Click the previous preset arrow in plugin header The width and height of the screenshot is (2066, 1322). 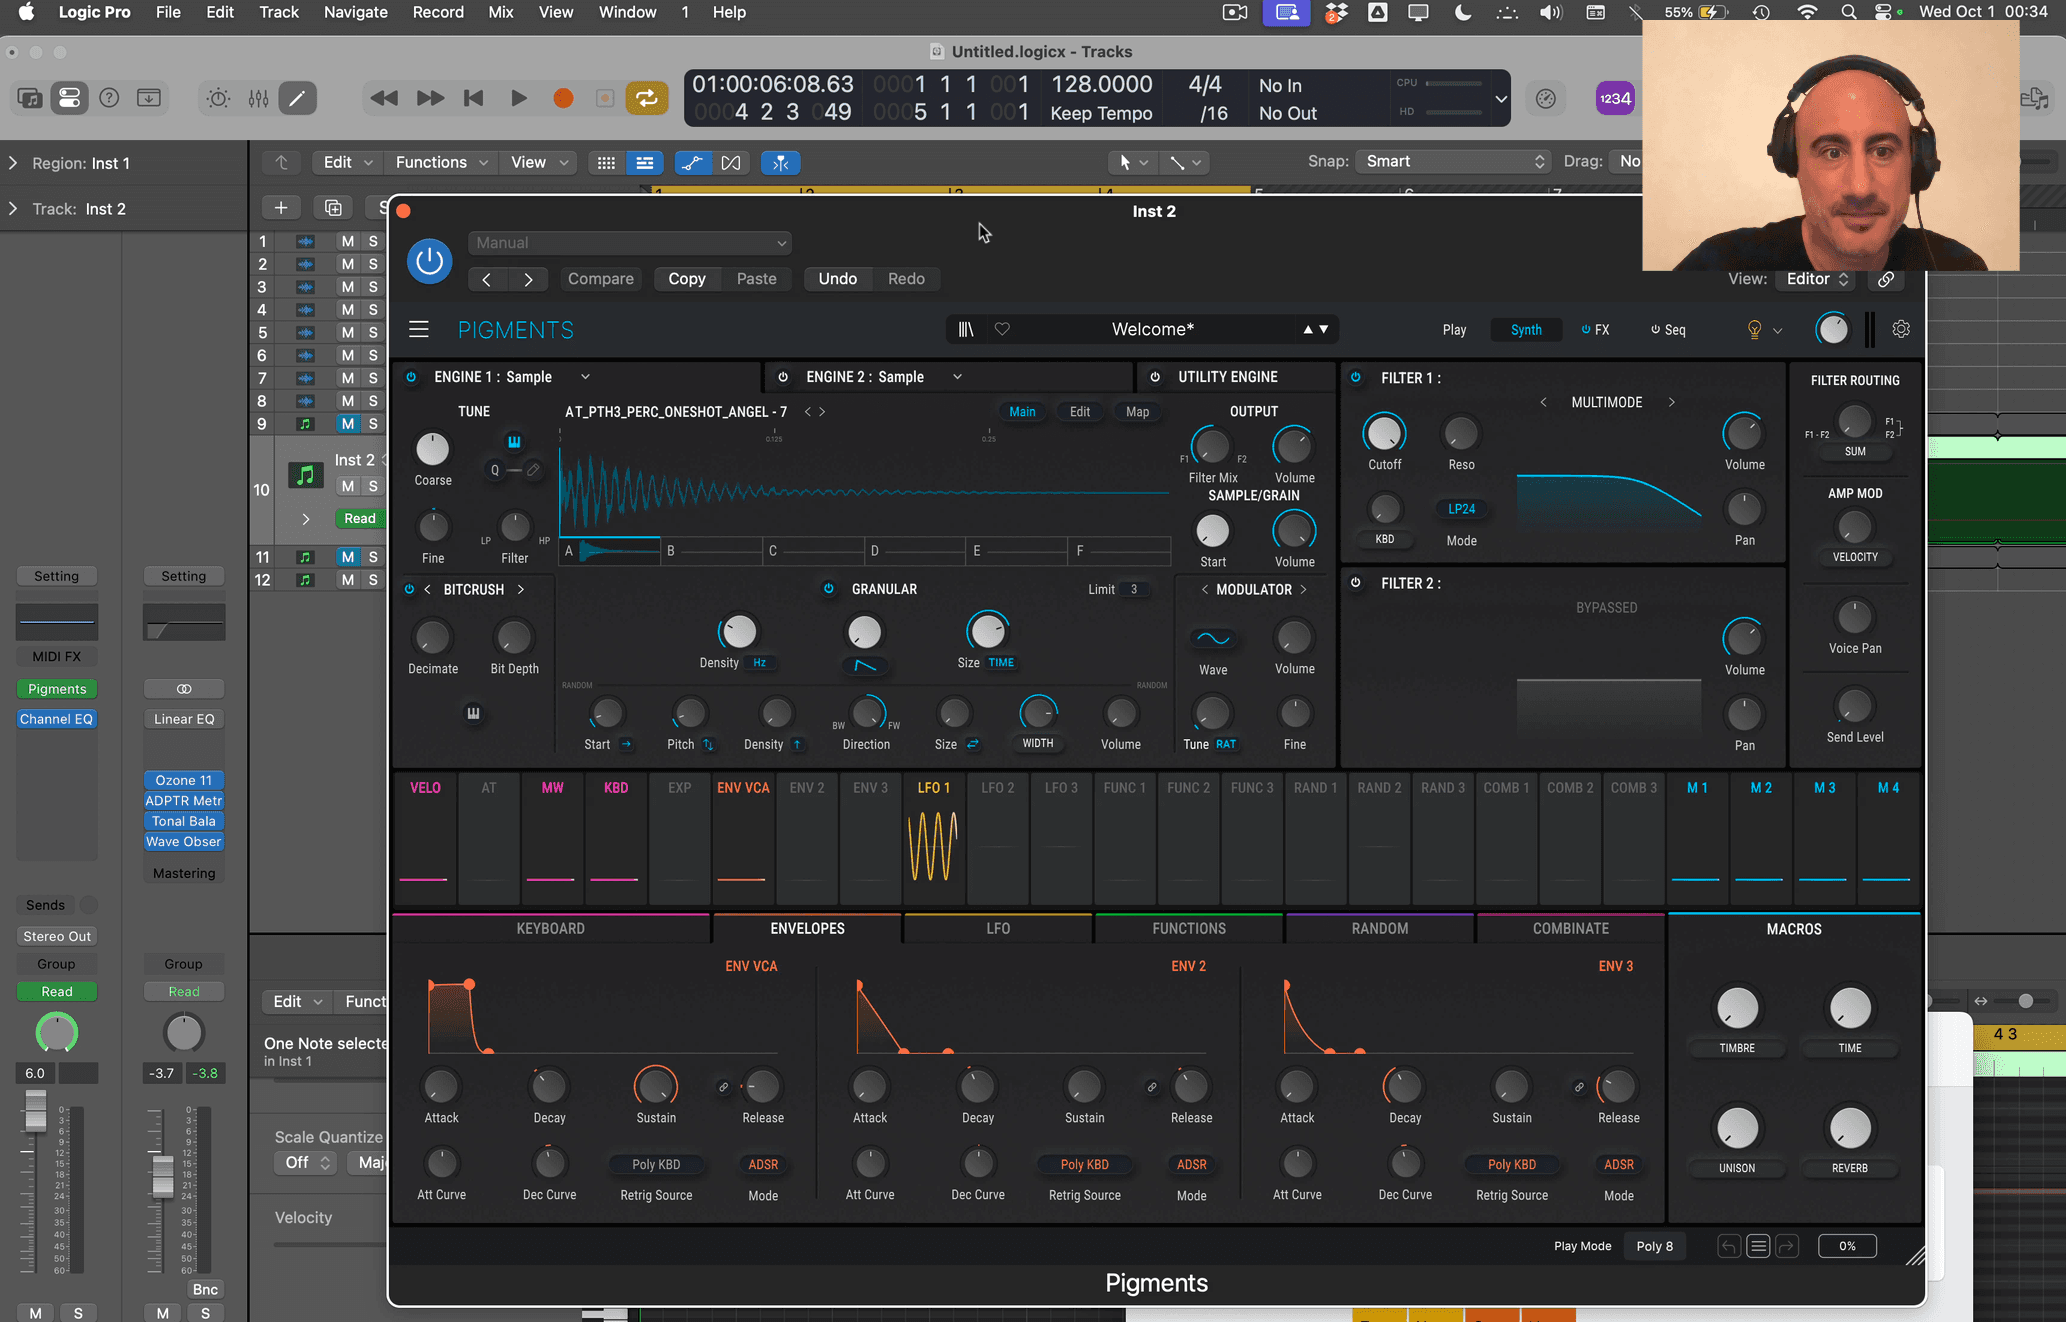487,279
